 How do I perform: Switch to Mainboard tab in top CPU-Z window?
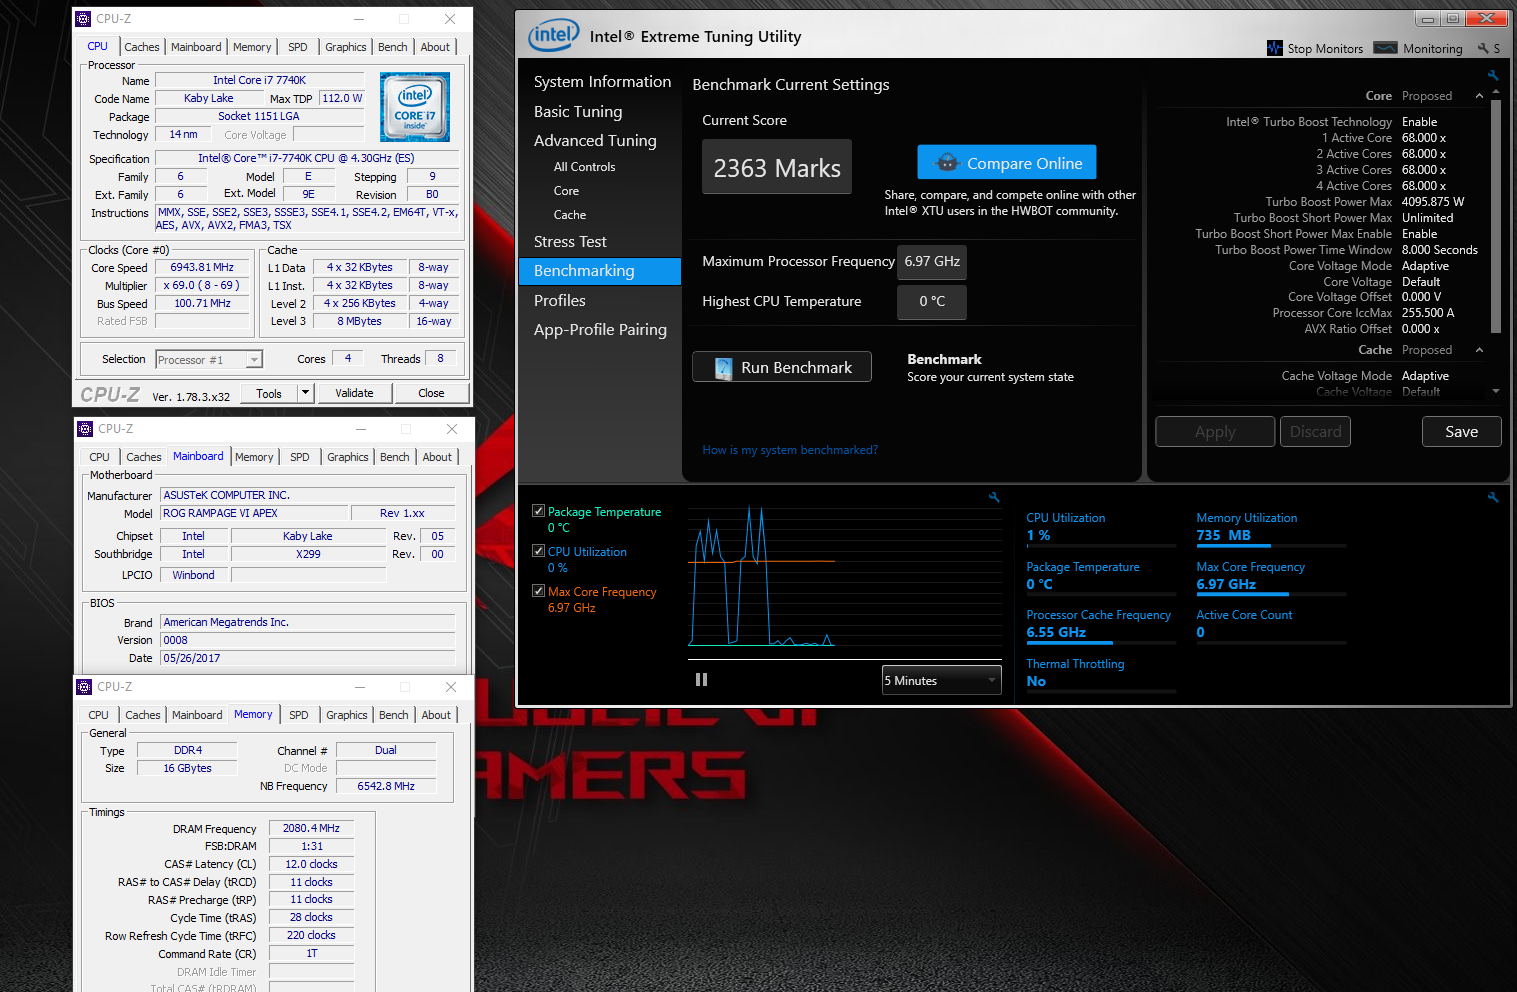click(x=196, y=47)
